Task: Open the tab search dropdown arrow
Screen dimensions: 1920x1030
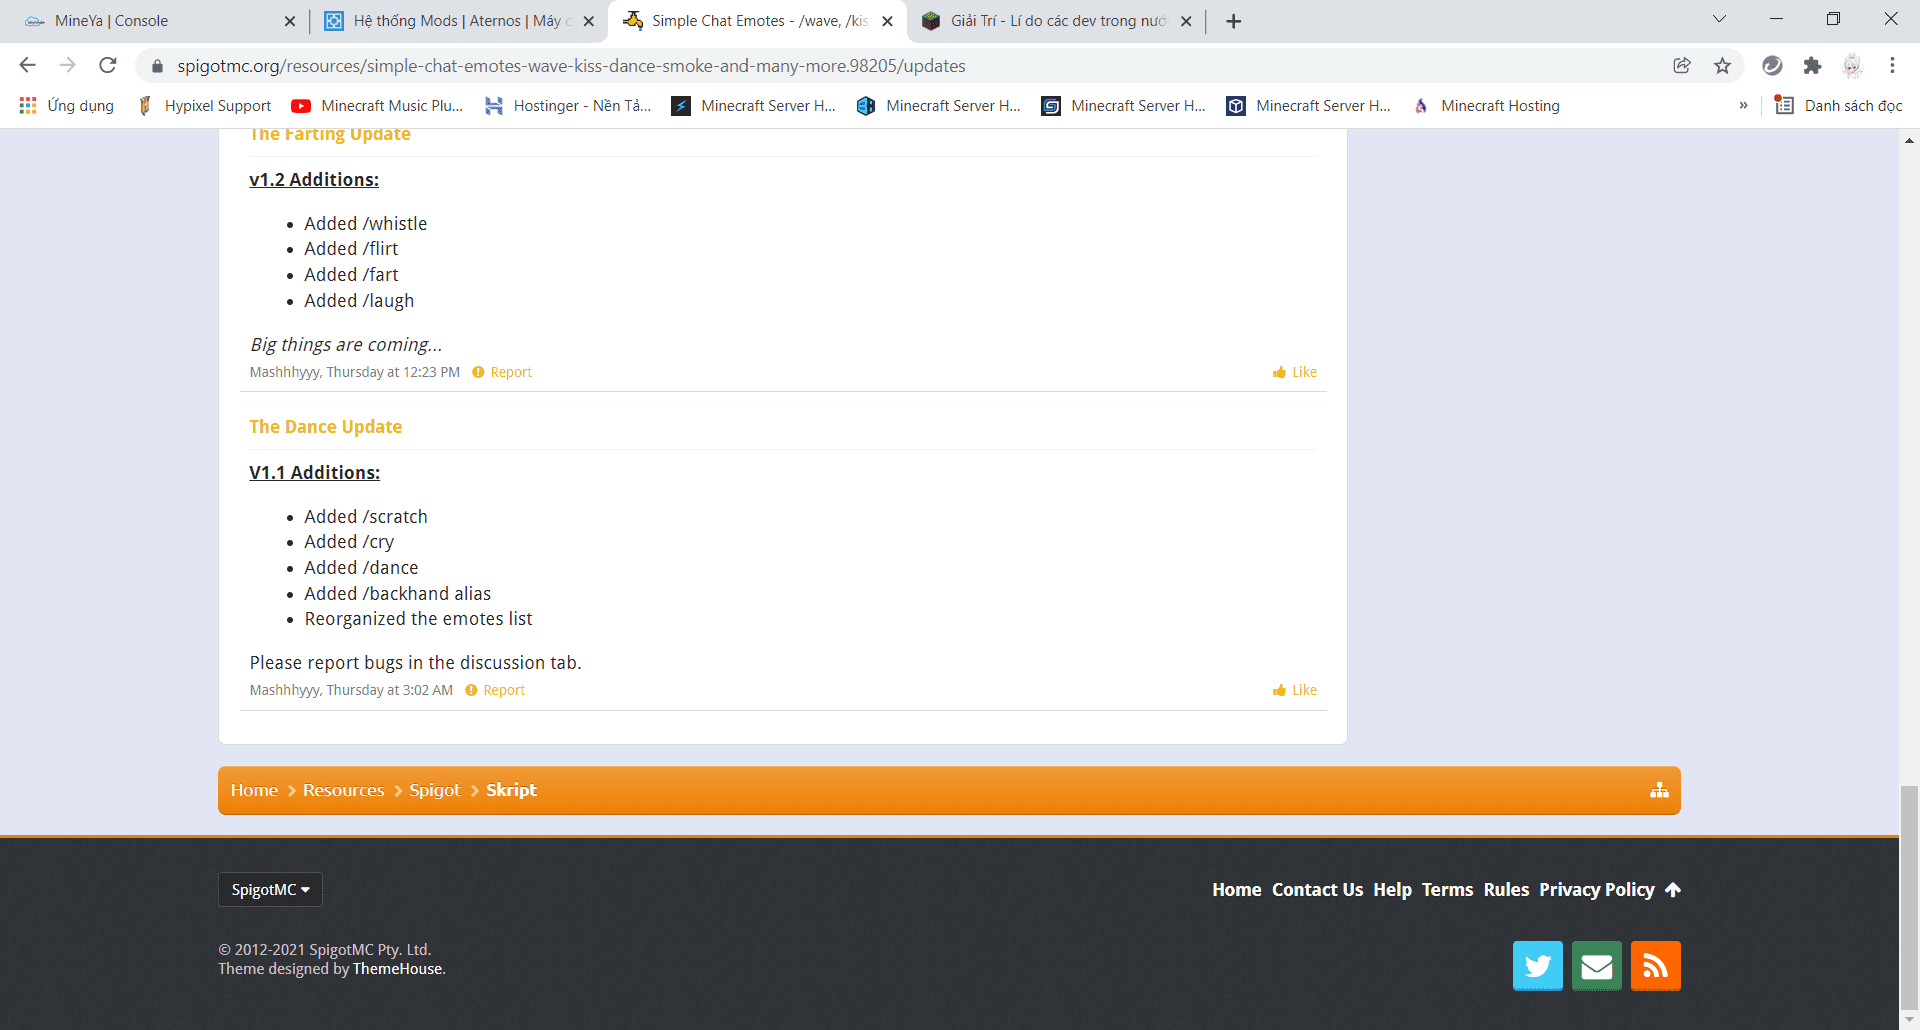Action: click(1719, 19)
